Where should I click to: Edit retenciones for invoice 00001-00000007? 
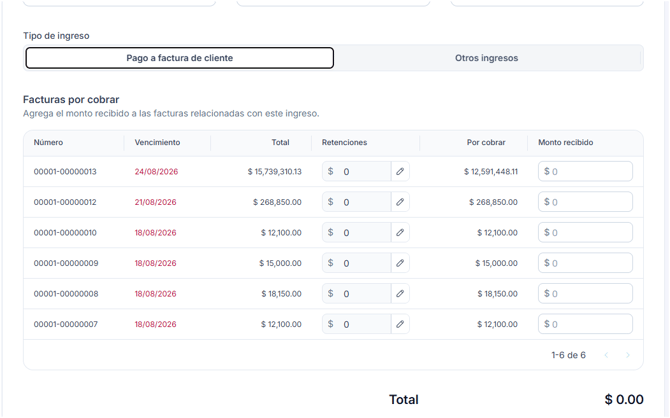400,324
